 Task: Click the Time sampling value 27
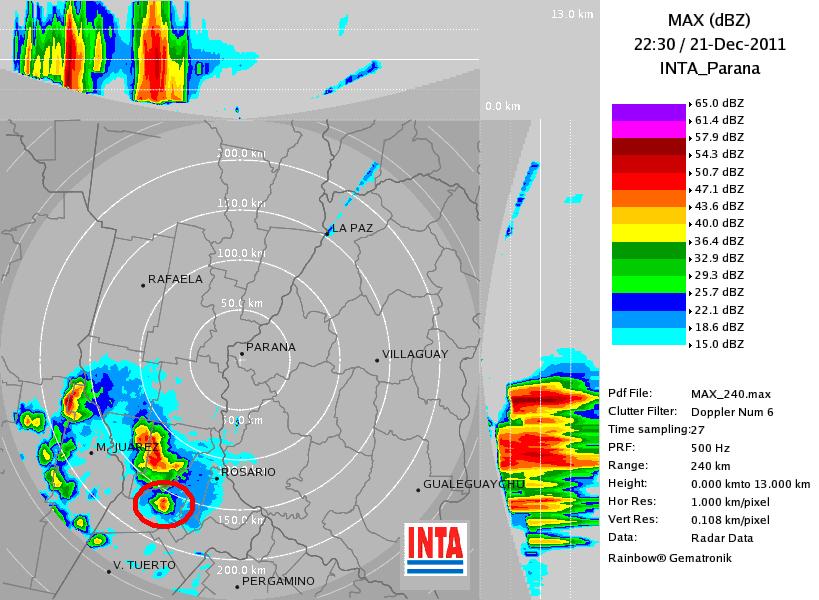(x=697, y=430)
